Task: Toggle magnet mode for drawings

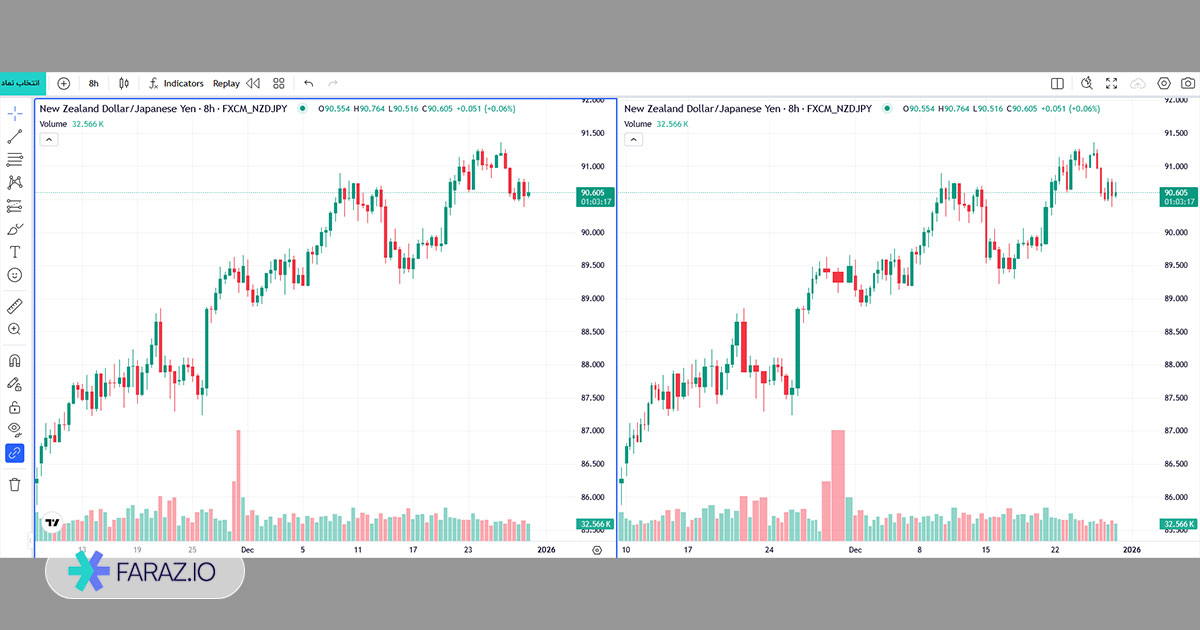Action: (x=15, y=361)
